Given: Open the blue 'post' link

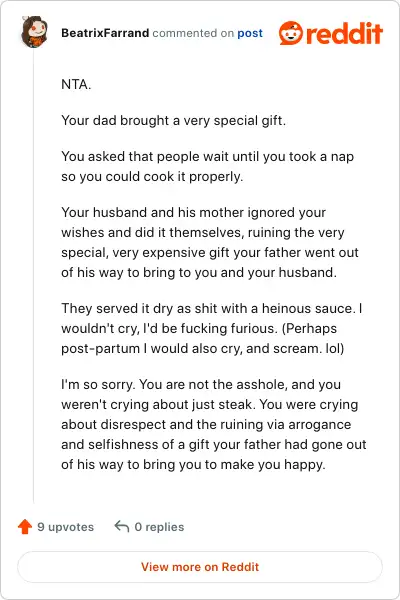Looking at the screenshot, I should click(250, 33).
